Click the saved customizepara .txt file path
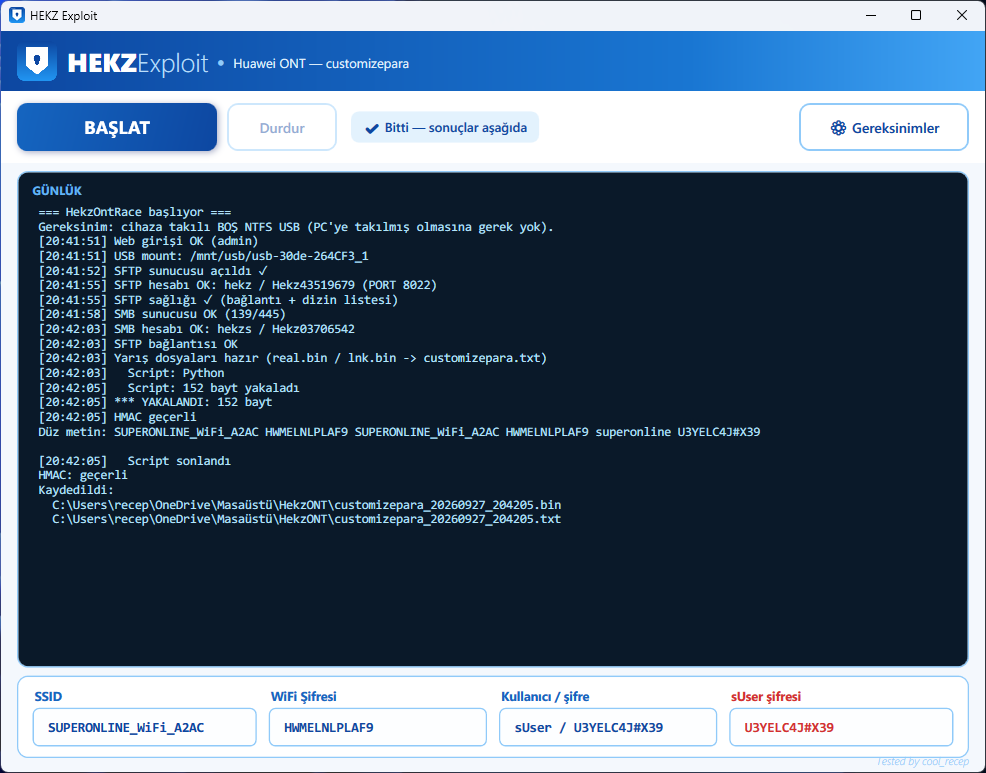 tap(307, 519)
